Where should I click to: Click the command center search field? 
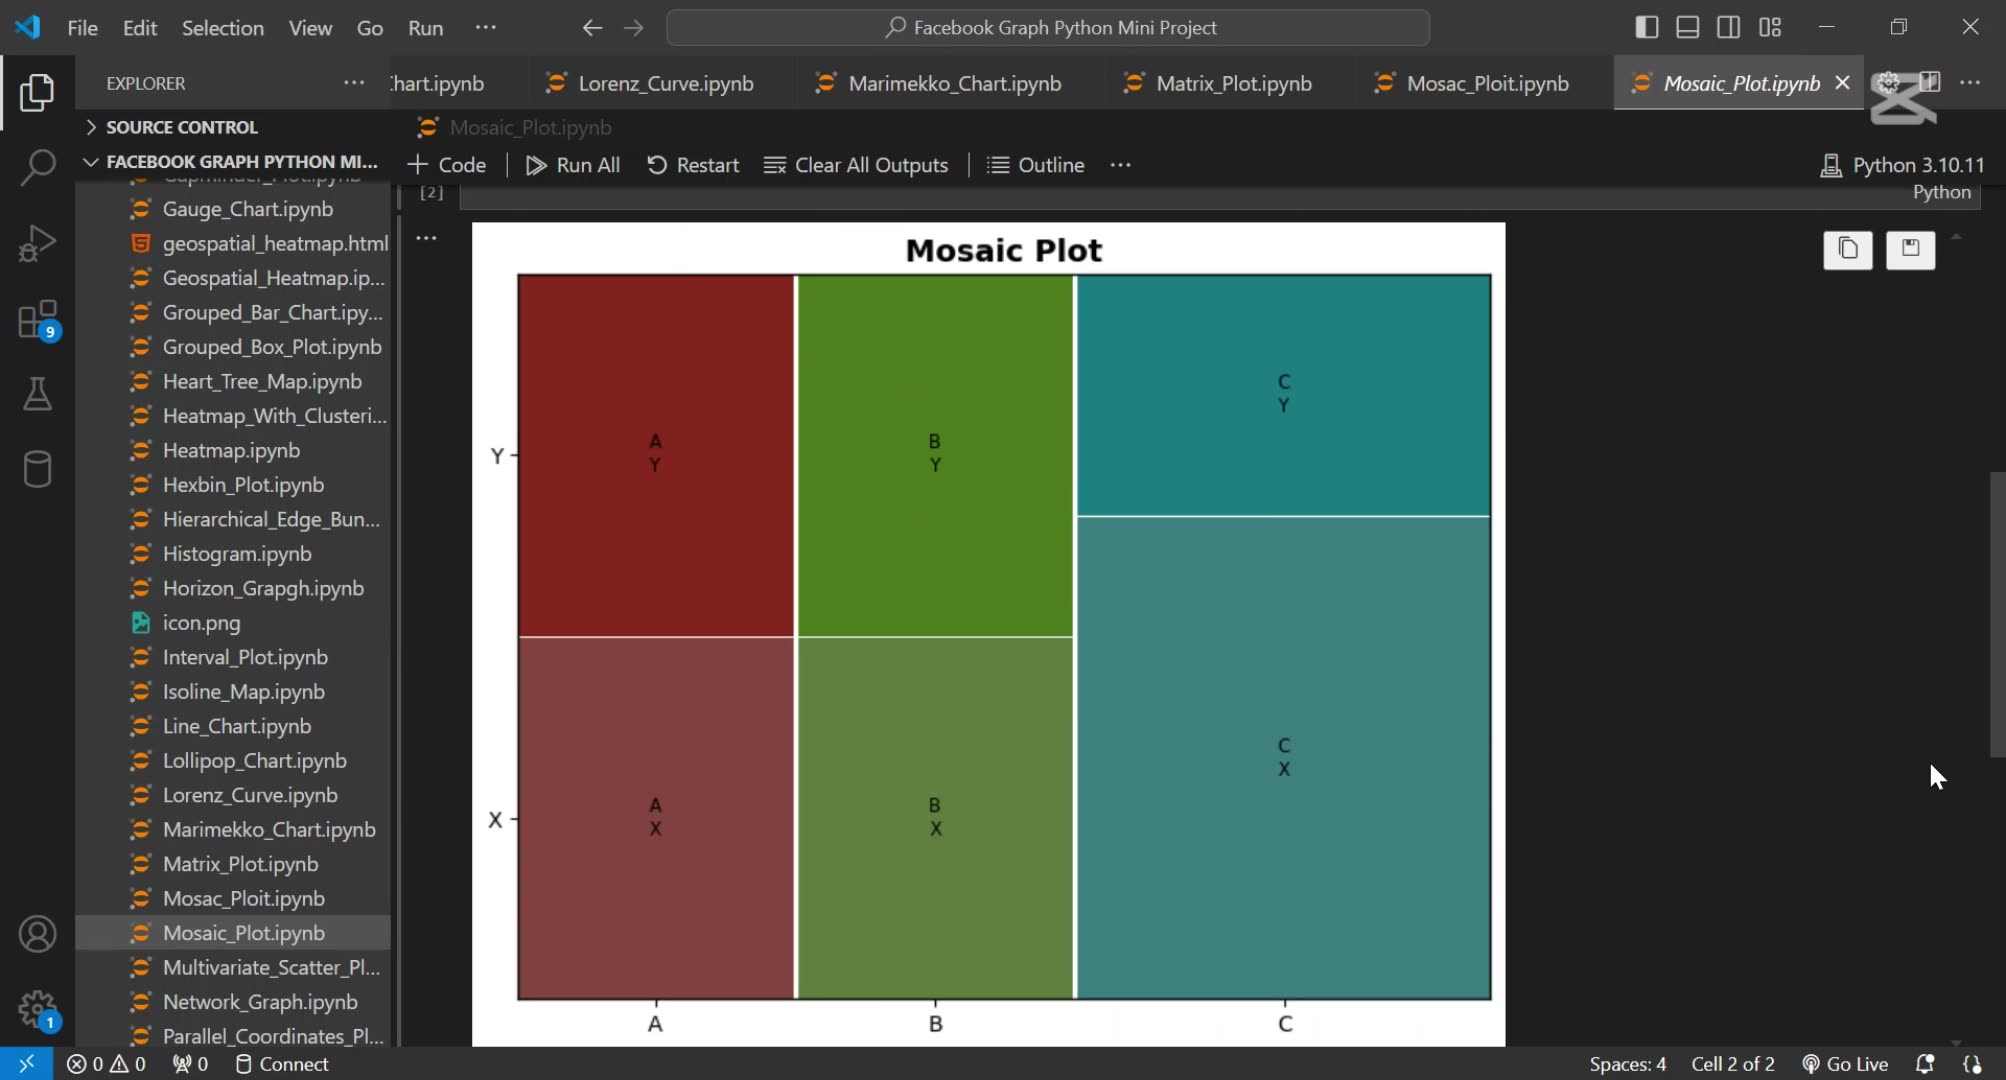pos(1048,27)
